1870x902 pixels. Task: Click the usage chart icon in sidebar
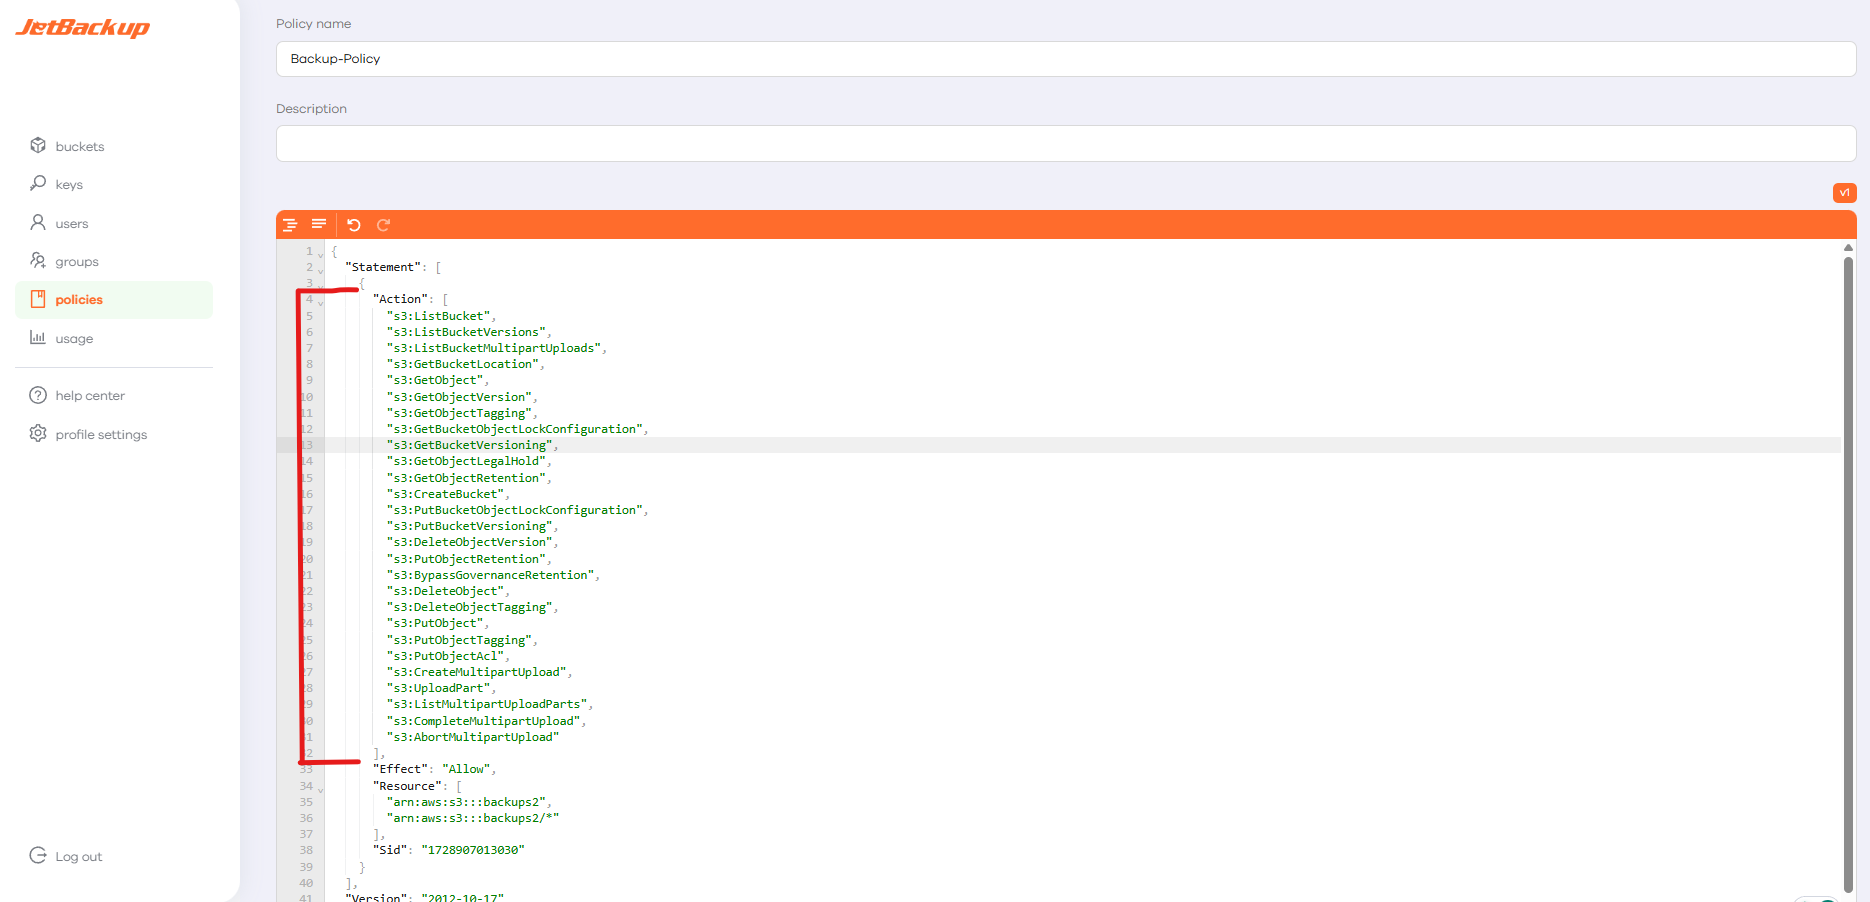point(38,338)
